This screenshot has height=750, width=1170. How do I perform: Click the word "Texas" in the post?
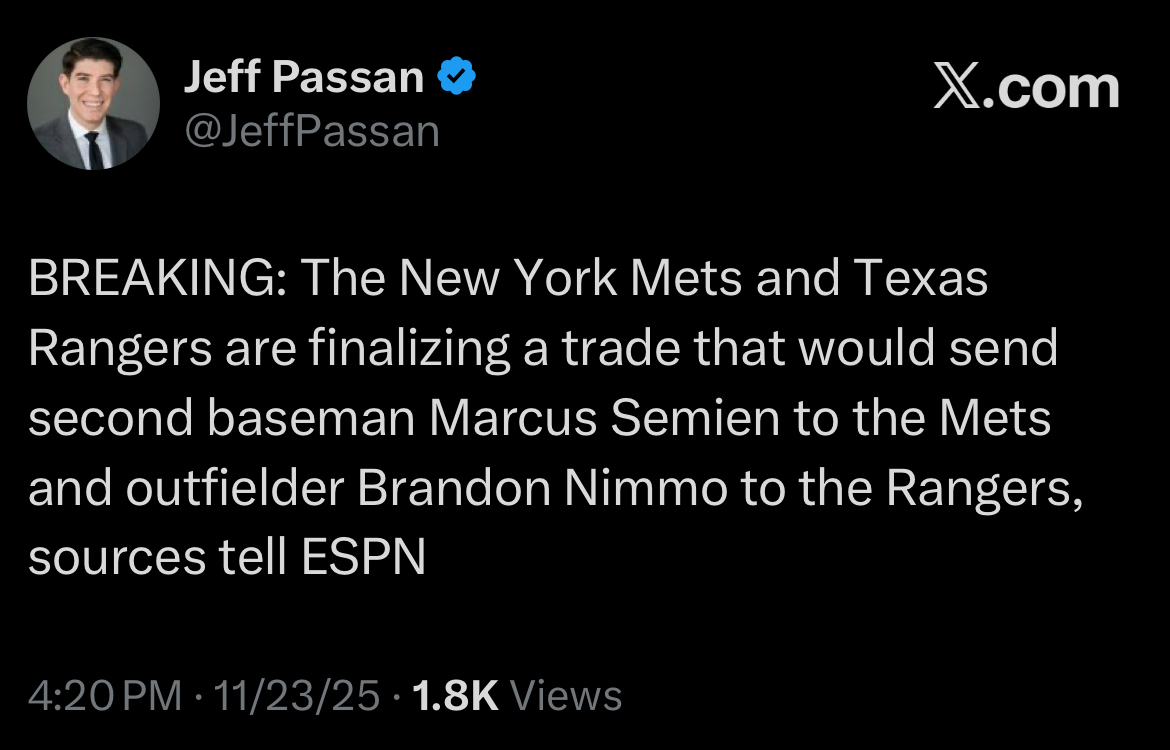tap(921, 281)
